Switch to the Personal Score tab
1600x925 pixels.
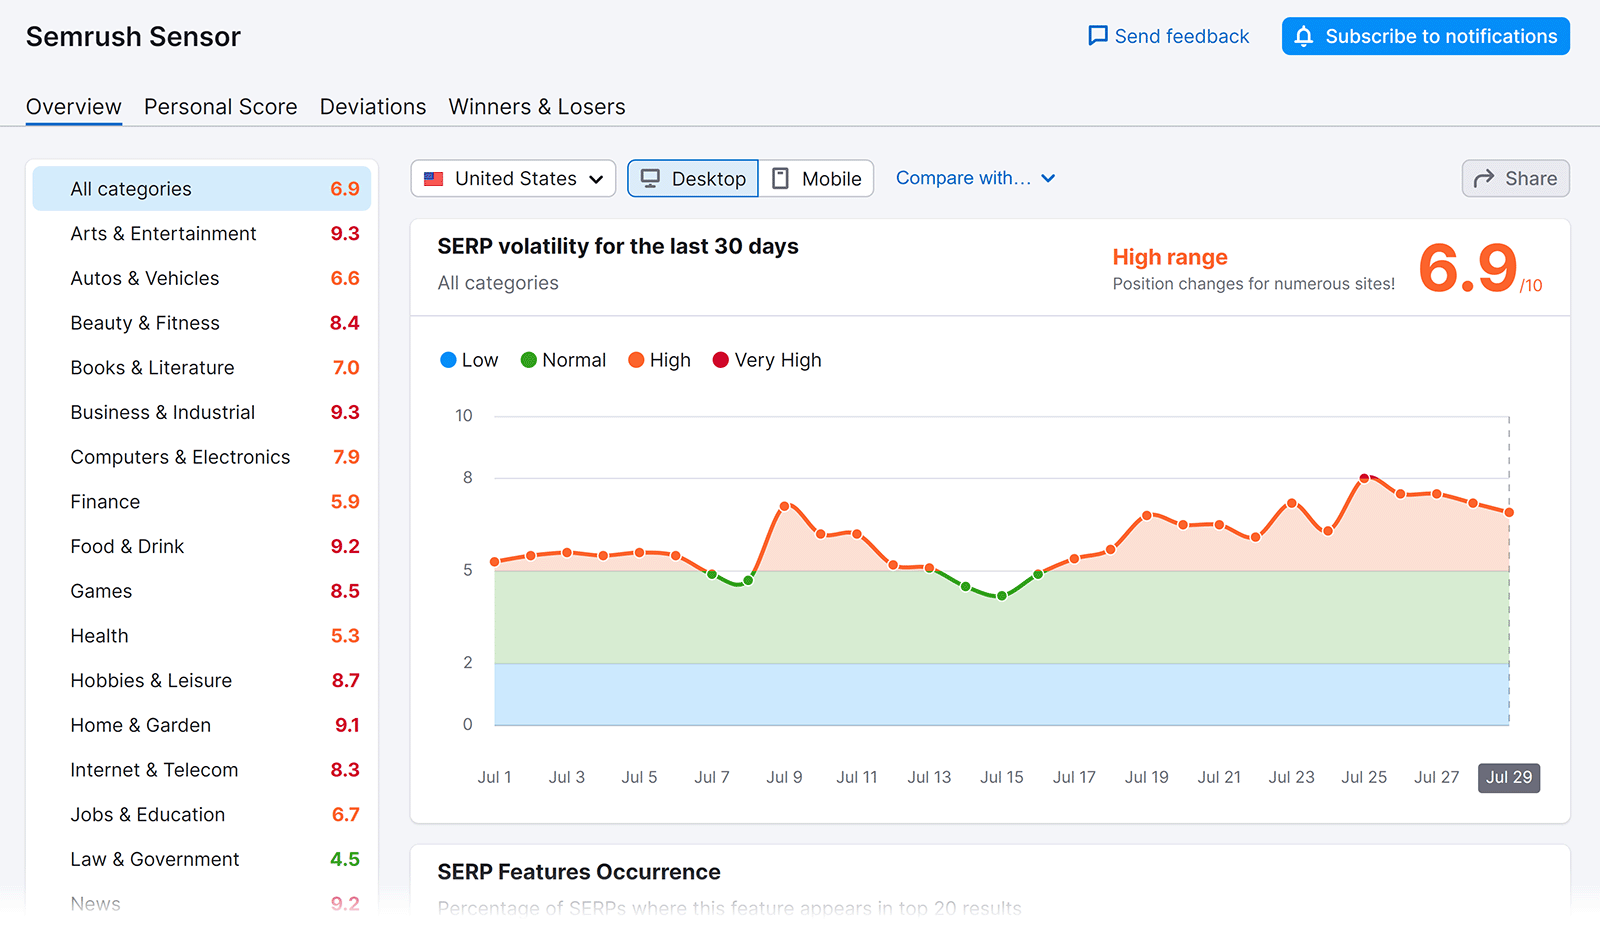220,107
